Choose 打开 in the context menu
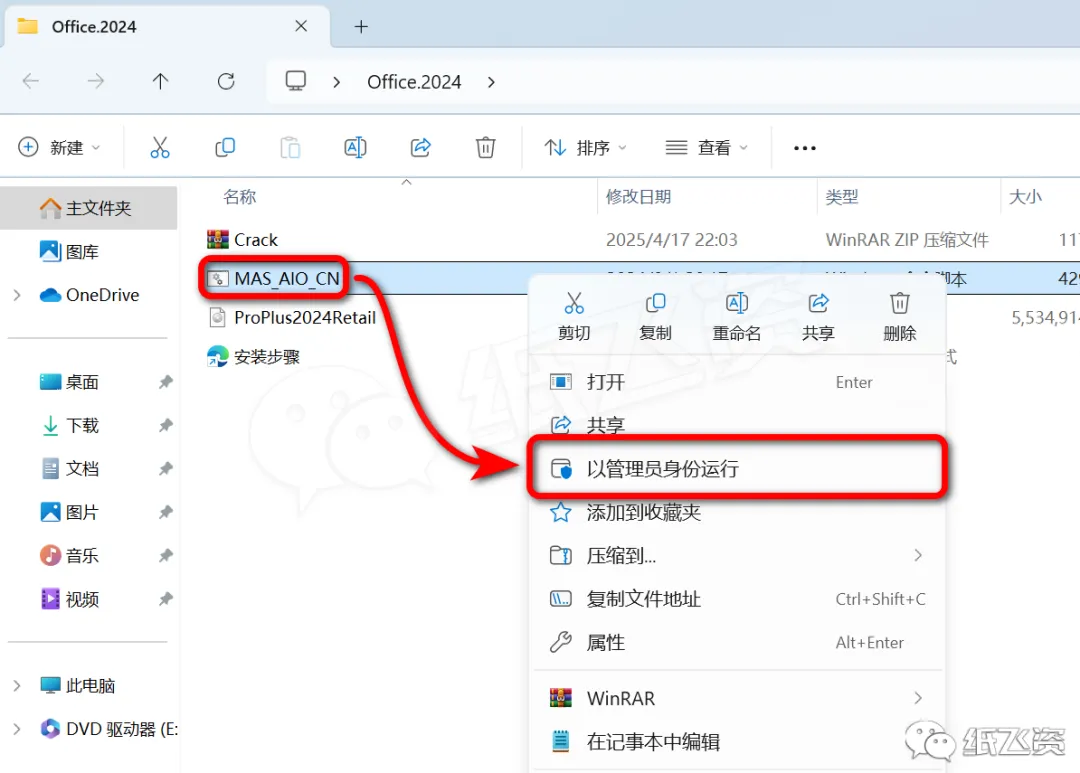This screenshot has height=773, width=1080. (x=738, y=382)
